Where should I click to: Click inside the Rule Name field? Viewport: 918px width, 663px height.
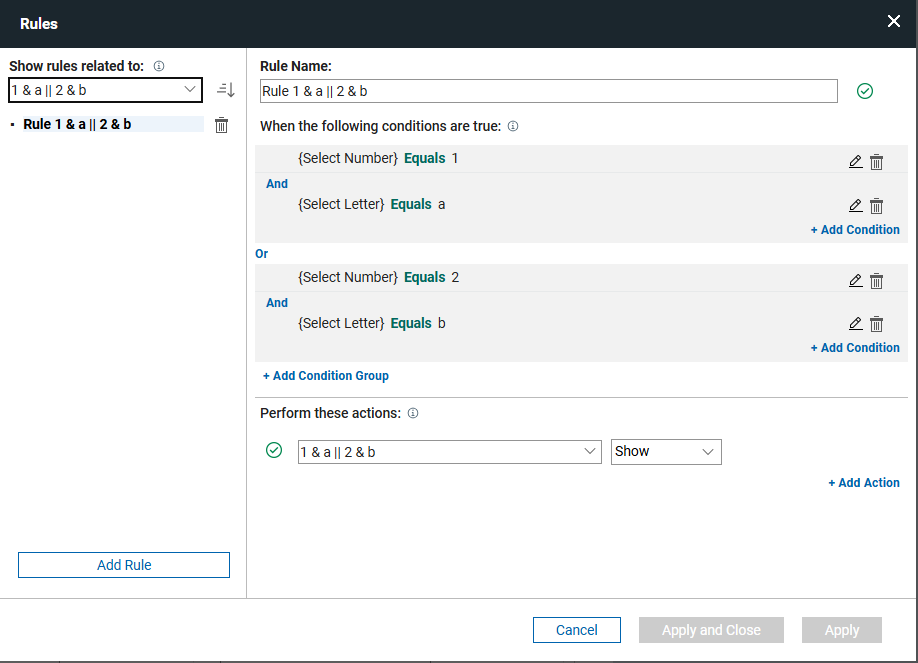tap(548, 90)
